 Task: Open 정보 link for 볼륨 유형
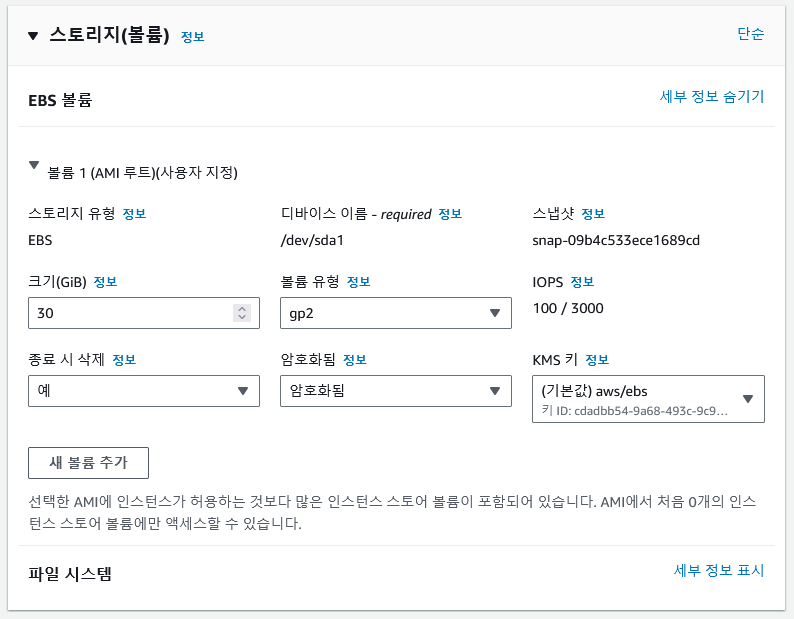(x=359, y=282)
